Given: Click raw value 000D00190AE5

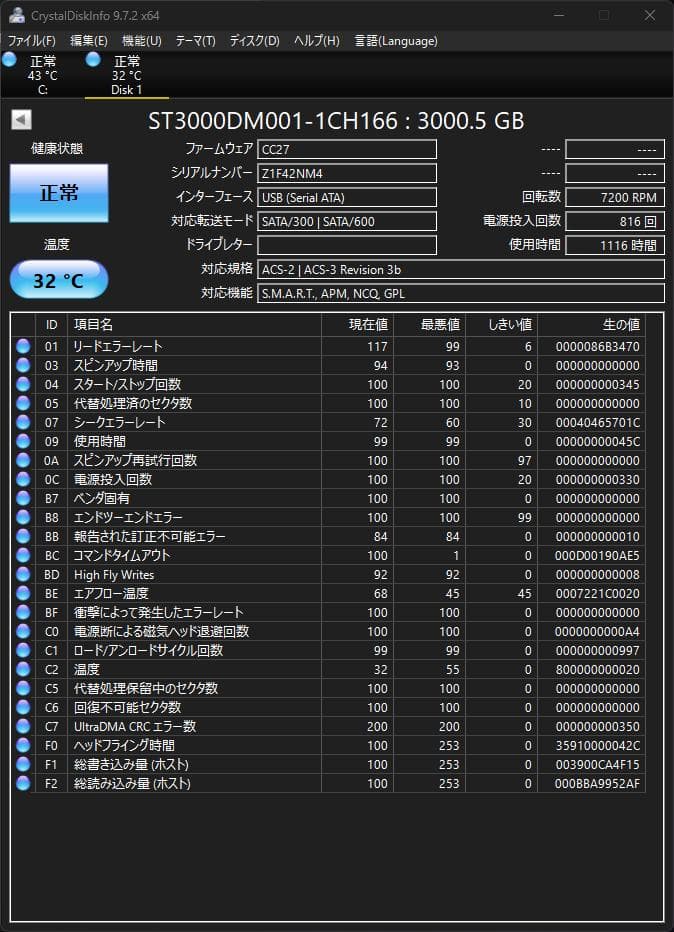Looking at the screenshot, I should pyautogui.click(x=597, y=556).
